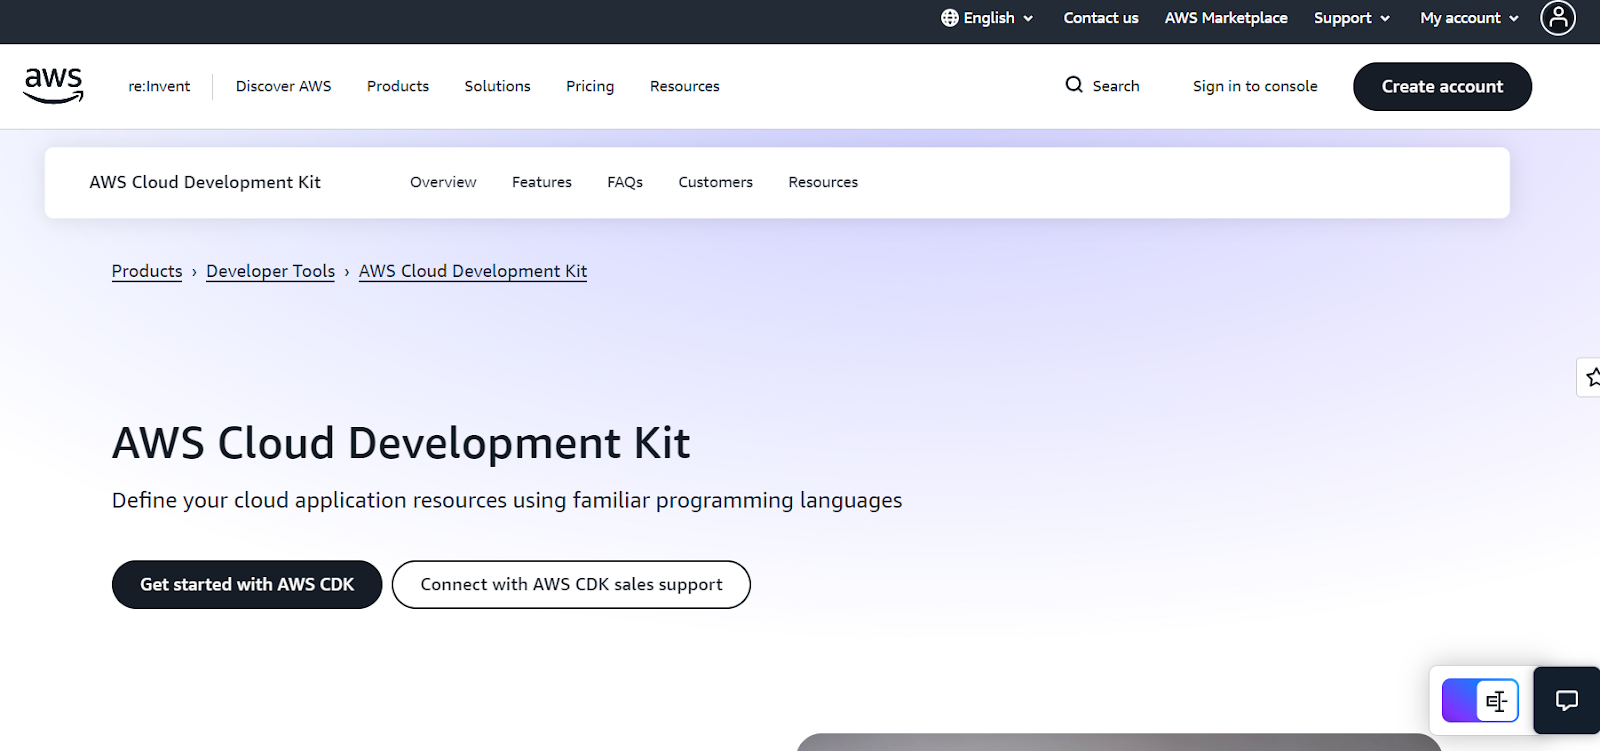Click the AWS logo
The image size is (1600, 751).
point(53,86)
